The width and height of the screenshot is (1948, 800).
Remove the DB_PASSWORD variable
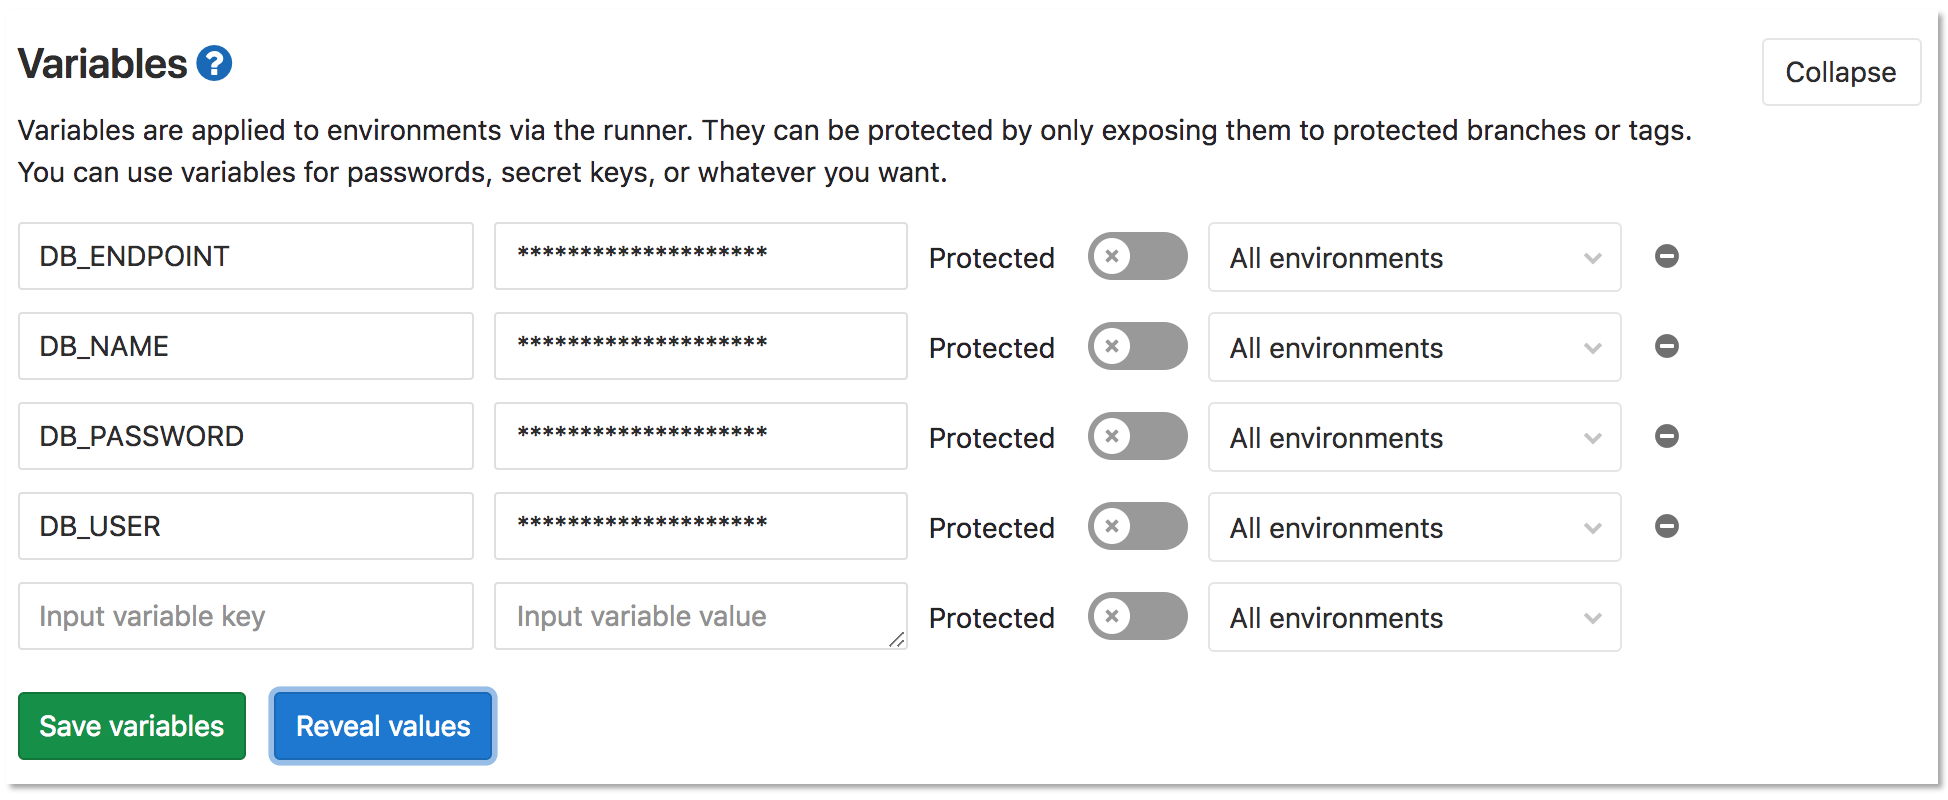coord(1667,436)
